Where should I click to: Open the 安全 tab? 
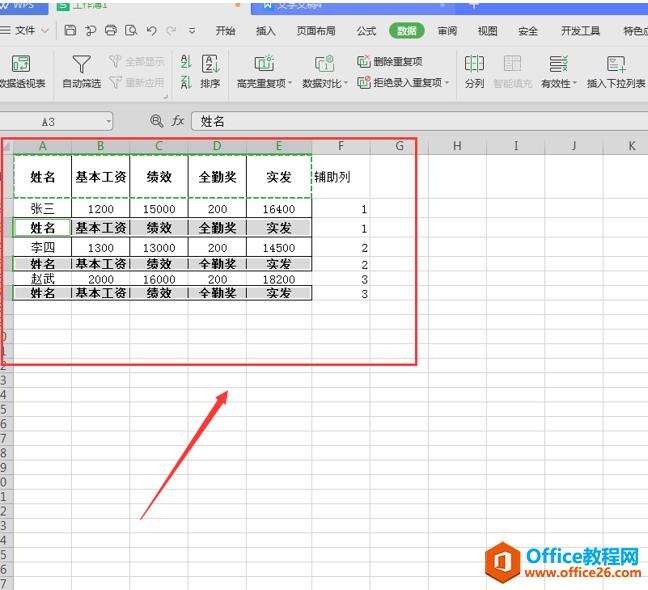(x=528, y=31)
